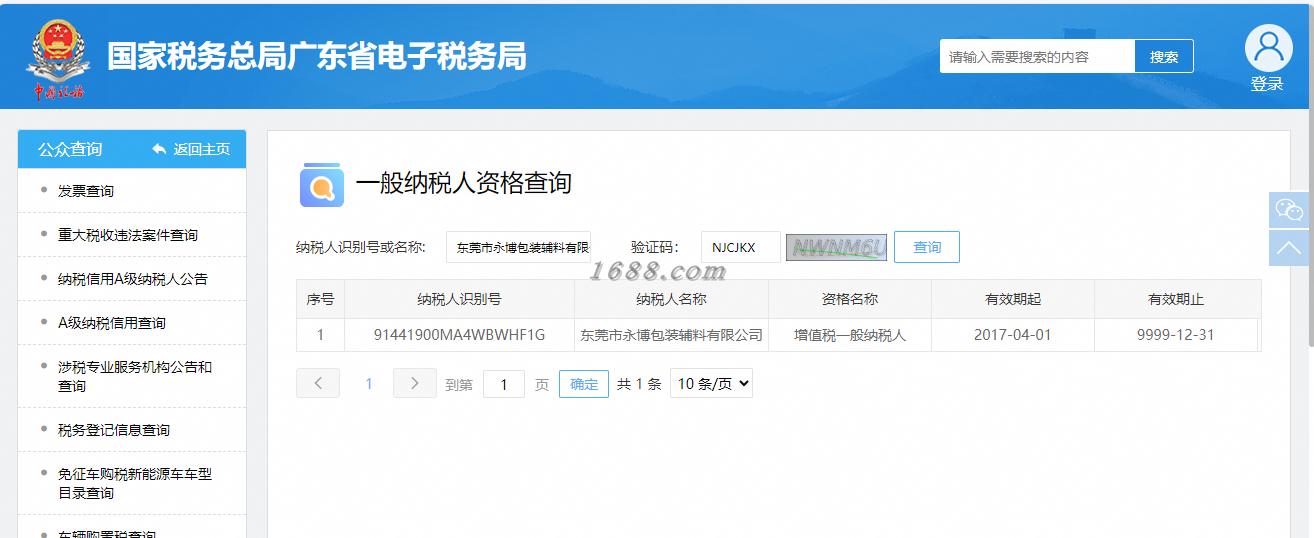Click the return arrow beside 返回主页
The height and width of the screenshot is (538, 1314).
pos(159,149)
